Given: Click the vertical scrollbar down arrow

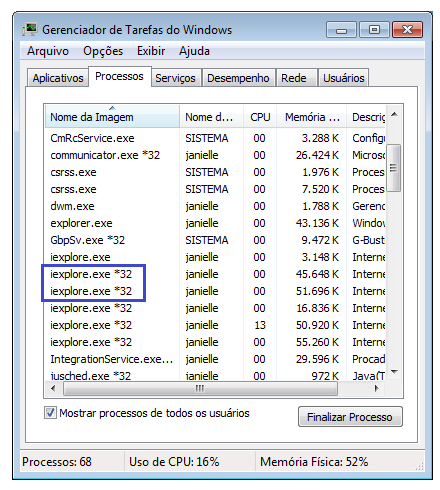Looking at the screenshot, I should coord(395,372).
